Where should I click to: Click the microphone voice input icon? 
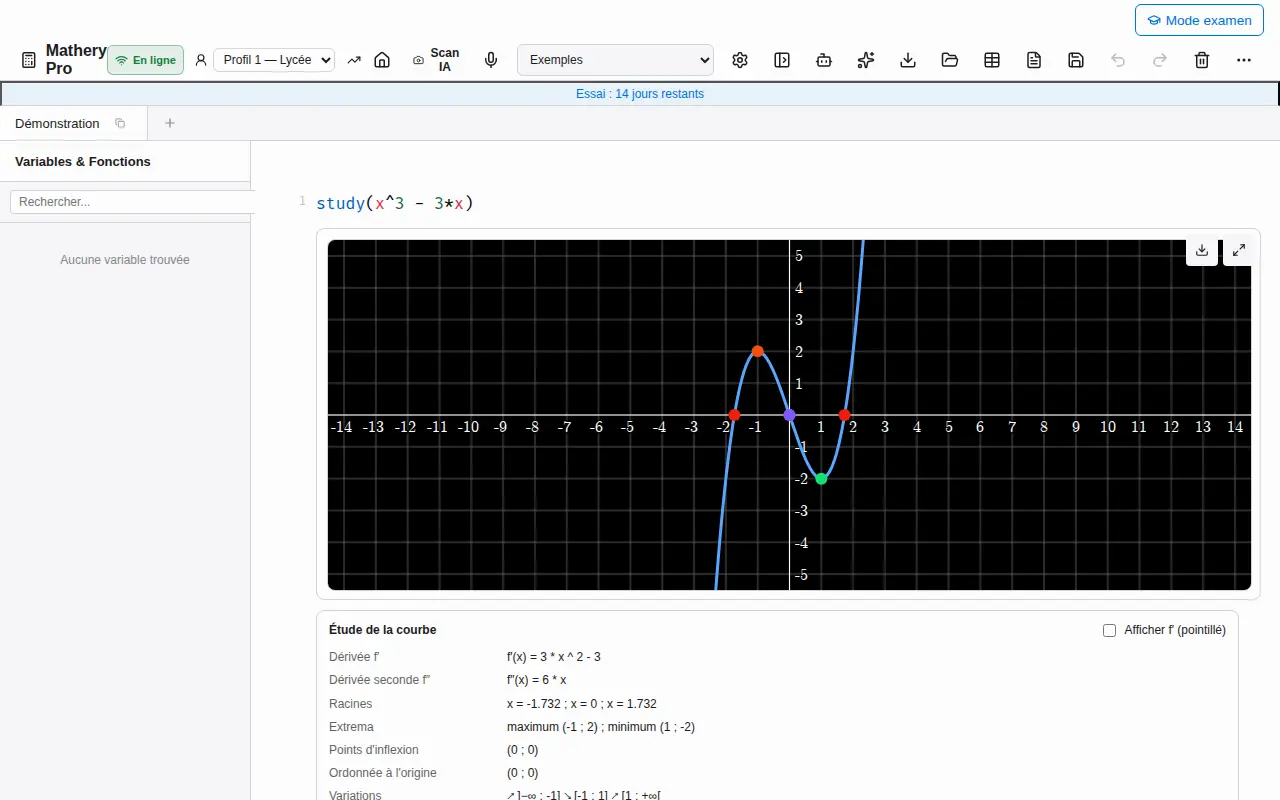491,60
